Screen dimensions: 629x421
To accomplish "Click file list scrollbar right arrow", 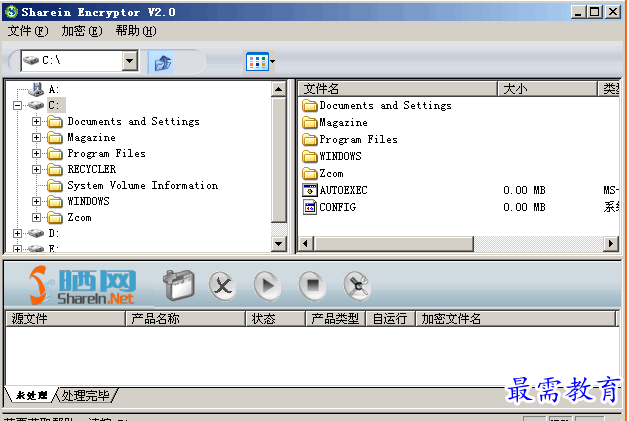I will [x=611, y=243].
